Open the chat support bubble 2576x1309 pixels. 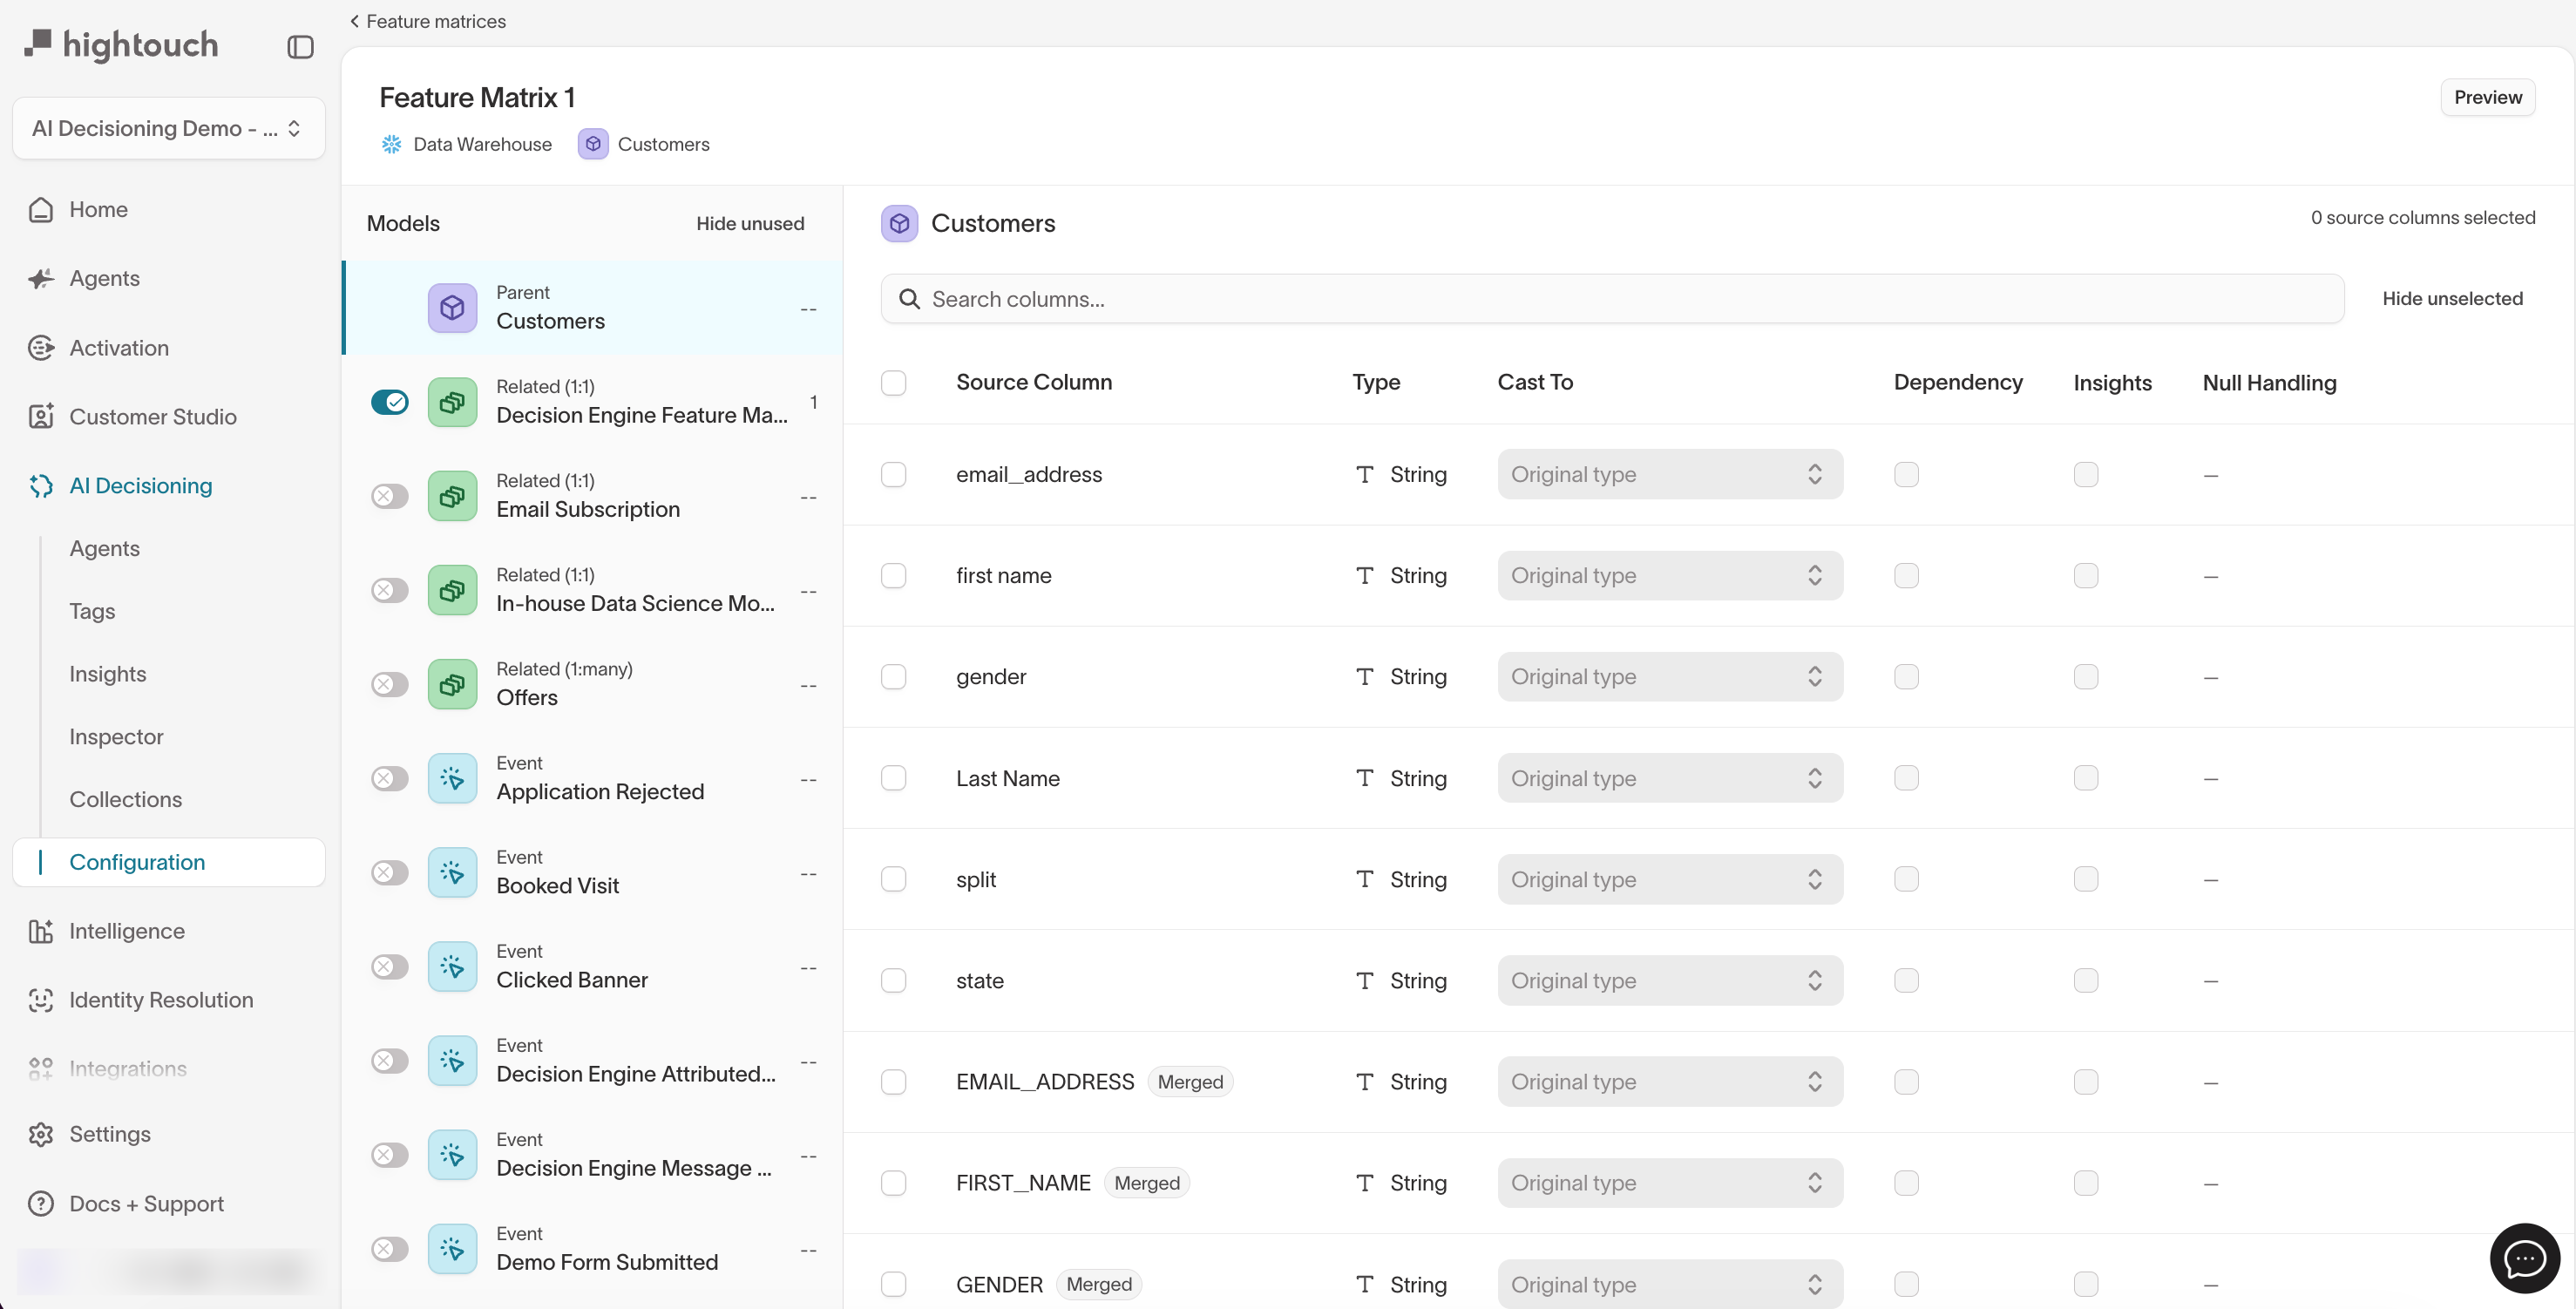(2524, 1257)
